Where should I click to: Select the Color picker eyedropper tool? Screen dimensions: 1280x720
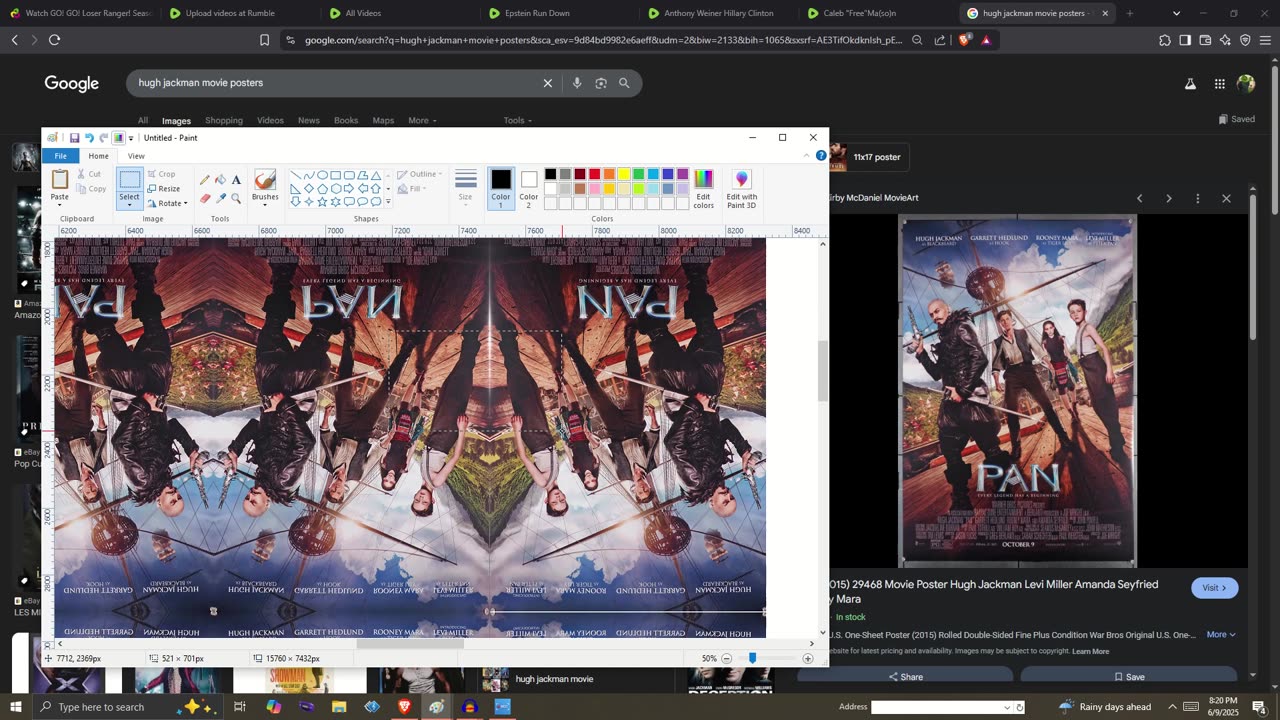click(x=220, y=198)
